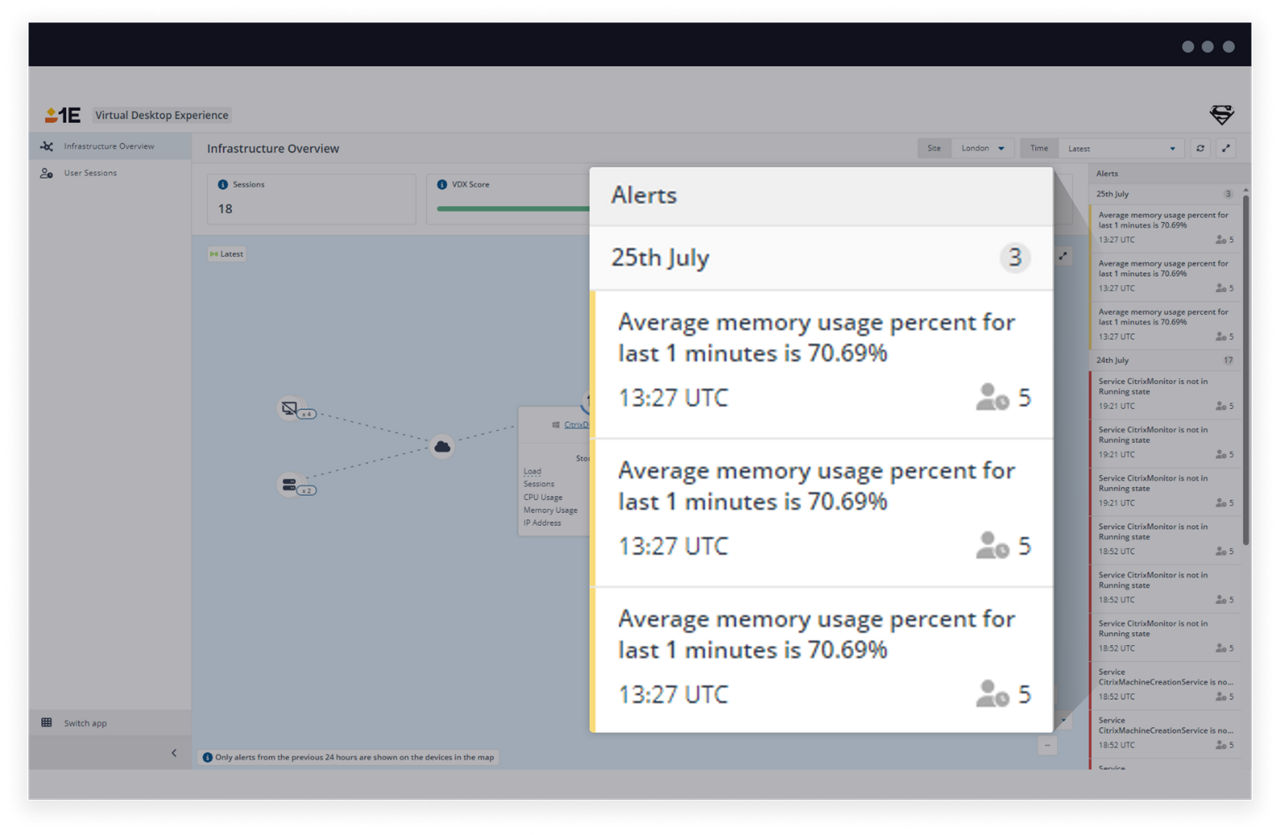Image resolution: width=1280 pixels, height=835 pixels.
Task: Click the Sessions card showing 18
Action: pos(312,199)
